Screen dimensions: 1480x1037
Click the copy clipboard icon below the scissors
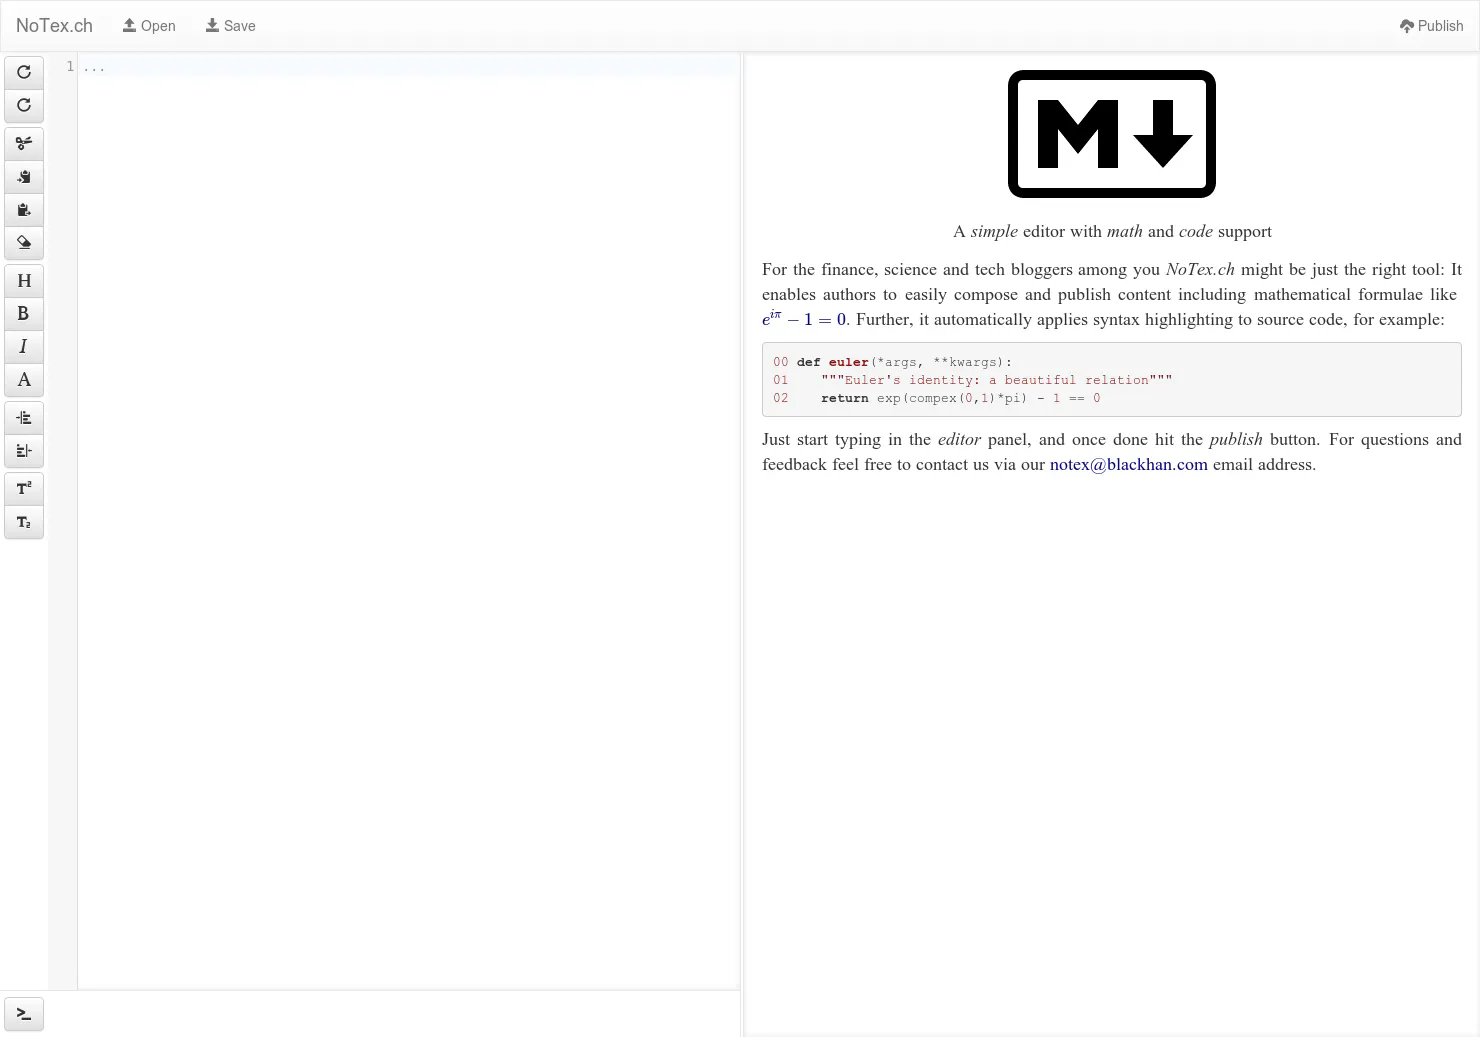(24, 177)
